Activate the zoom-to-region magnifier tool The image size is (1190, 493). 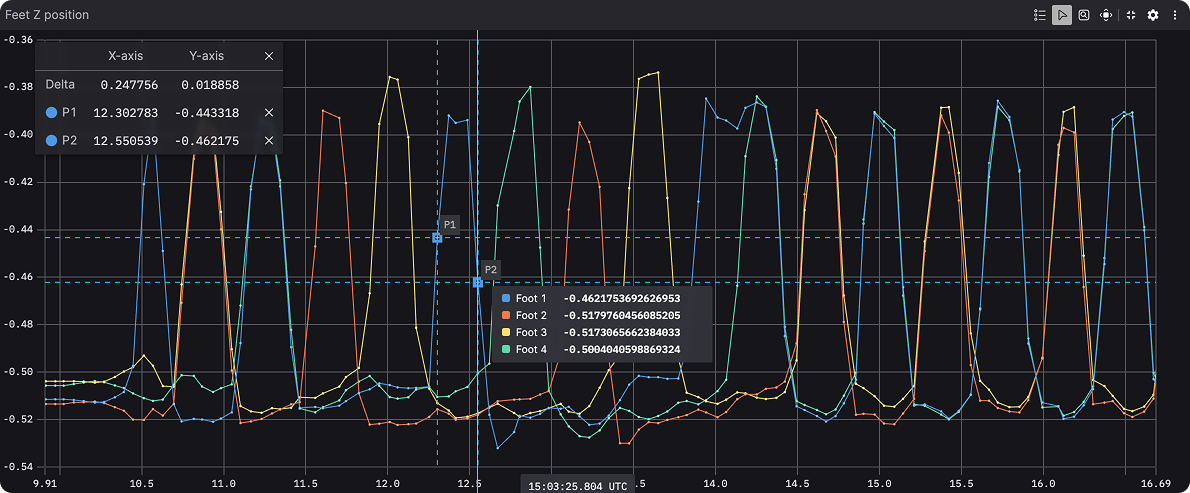tap(1084, 15)
